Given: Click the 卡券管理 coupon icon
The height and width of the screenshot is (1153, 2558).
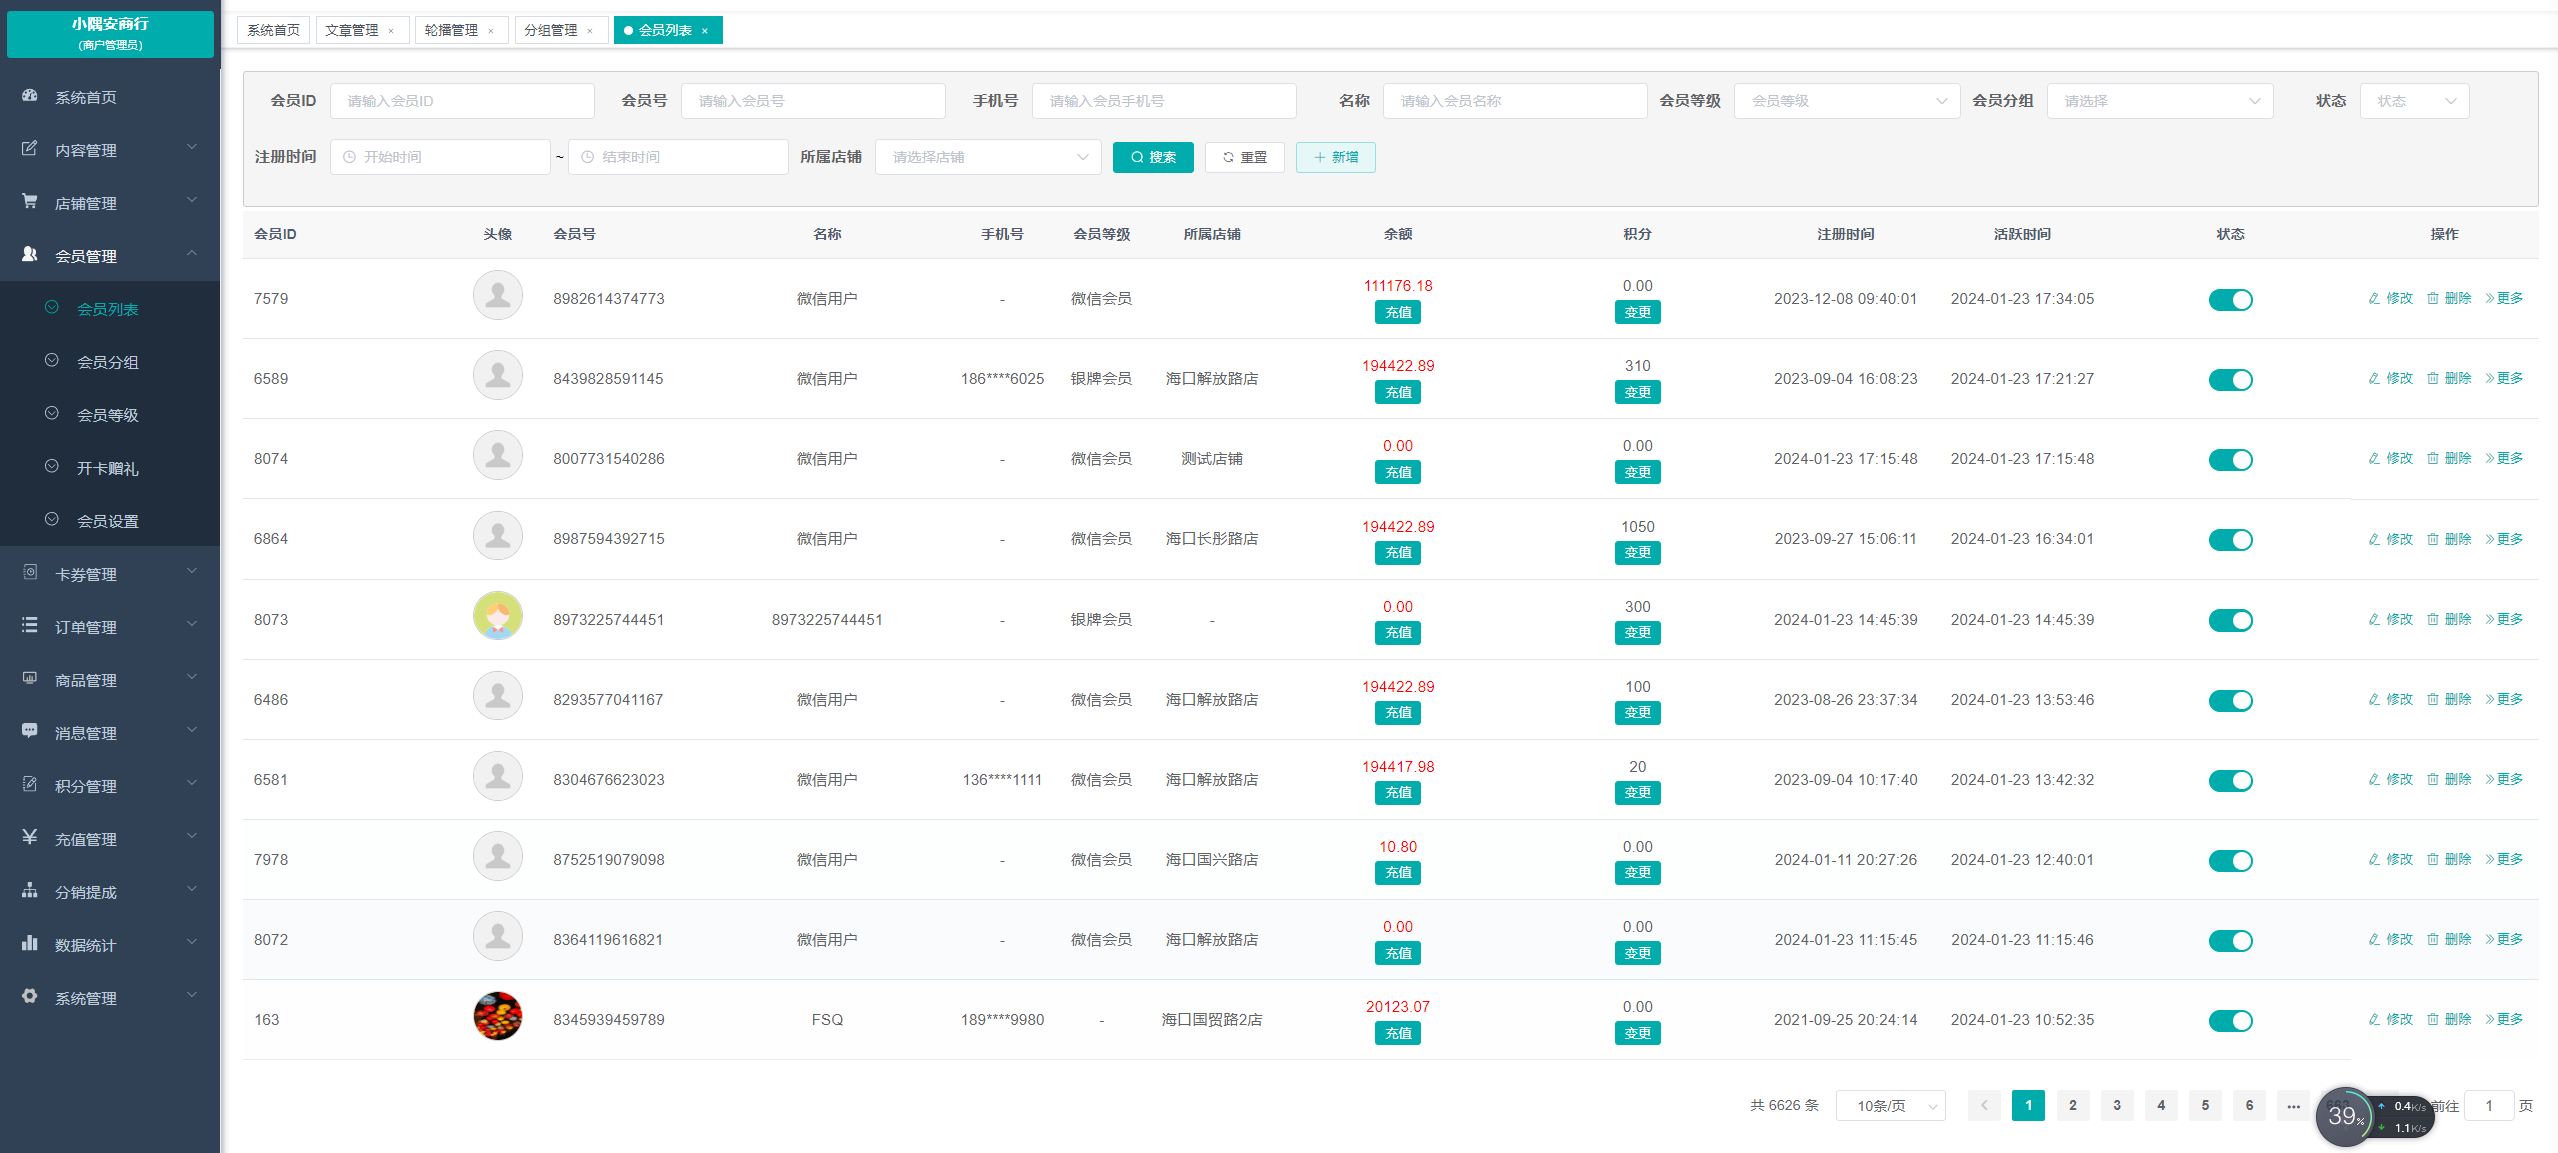Looking at the screenshot, I should (x=30, y=573).
